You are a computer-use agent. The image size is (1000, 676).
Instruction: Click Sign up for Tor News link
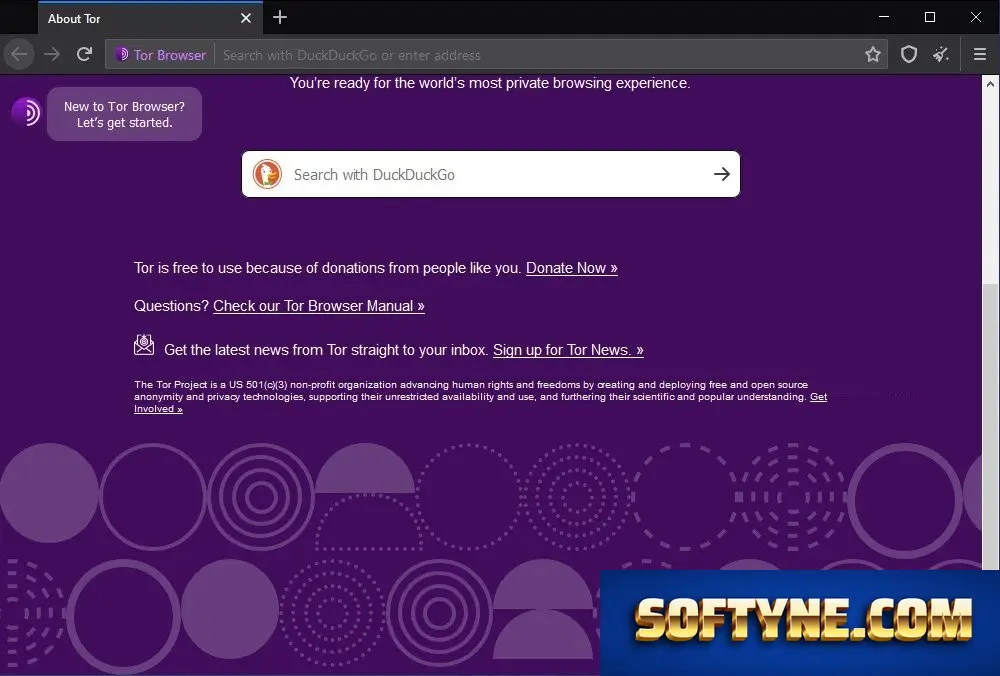click(x=568, y=350)
